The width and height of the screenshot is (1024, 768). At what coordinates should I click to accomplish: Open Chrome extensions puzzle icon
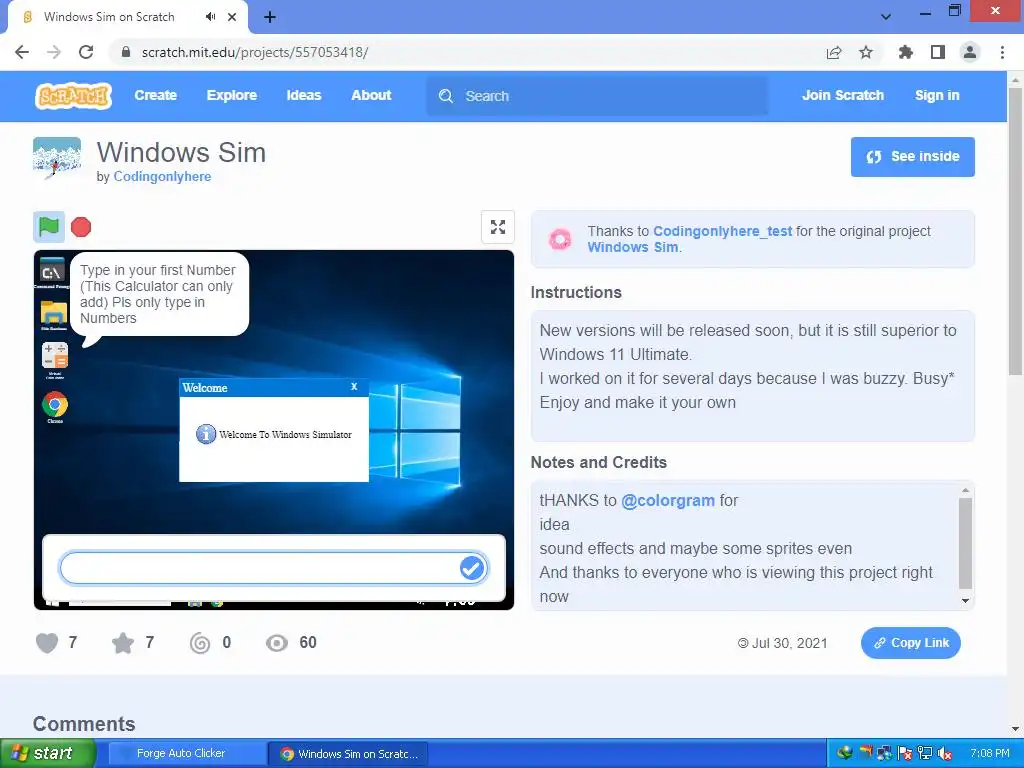pyautogui.click(x=905, y=52)
